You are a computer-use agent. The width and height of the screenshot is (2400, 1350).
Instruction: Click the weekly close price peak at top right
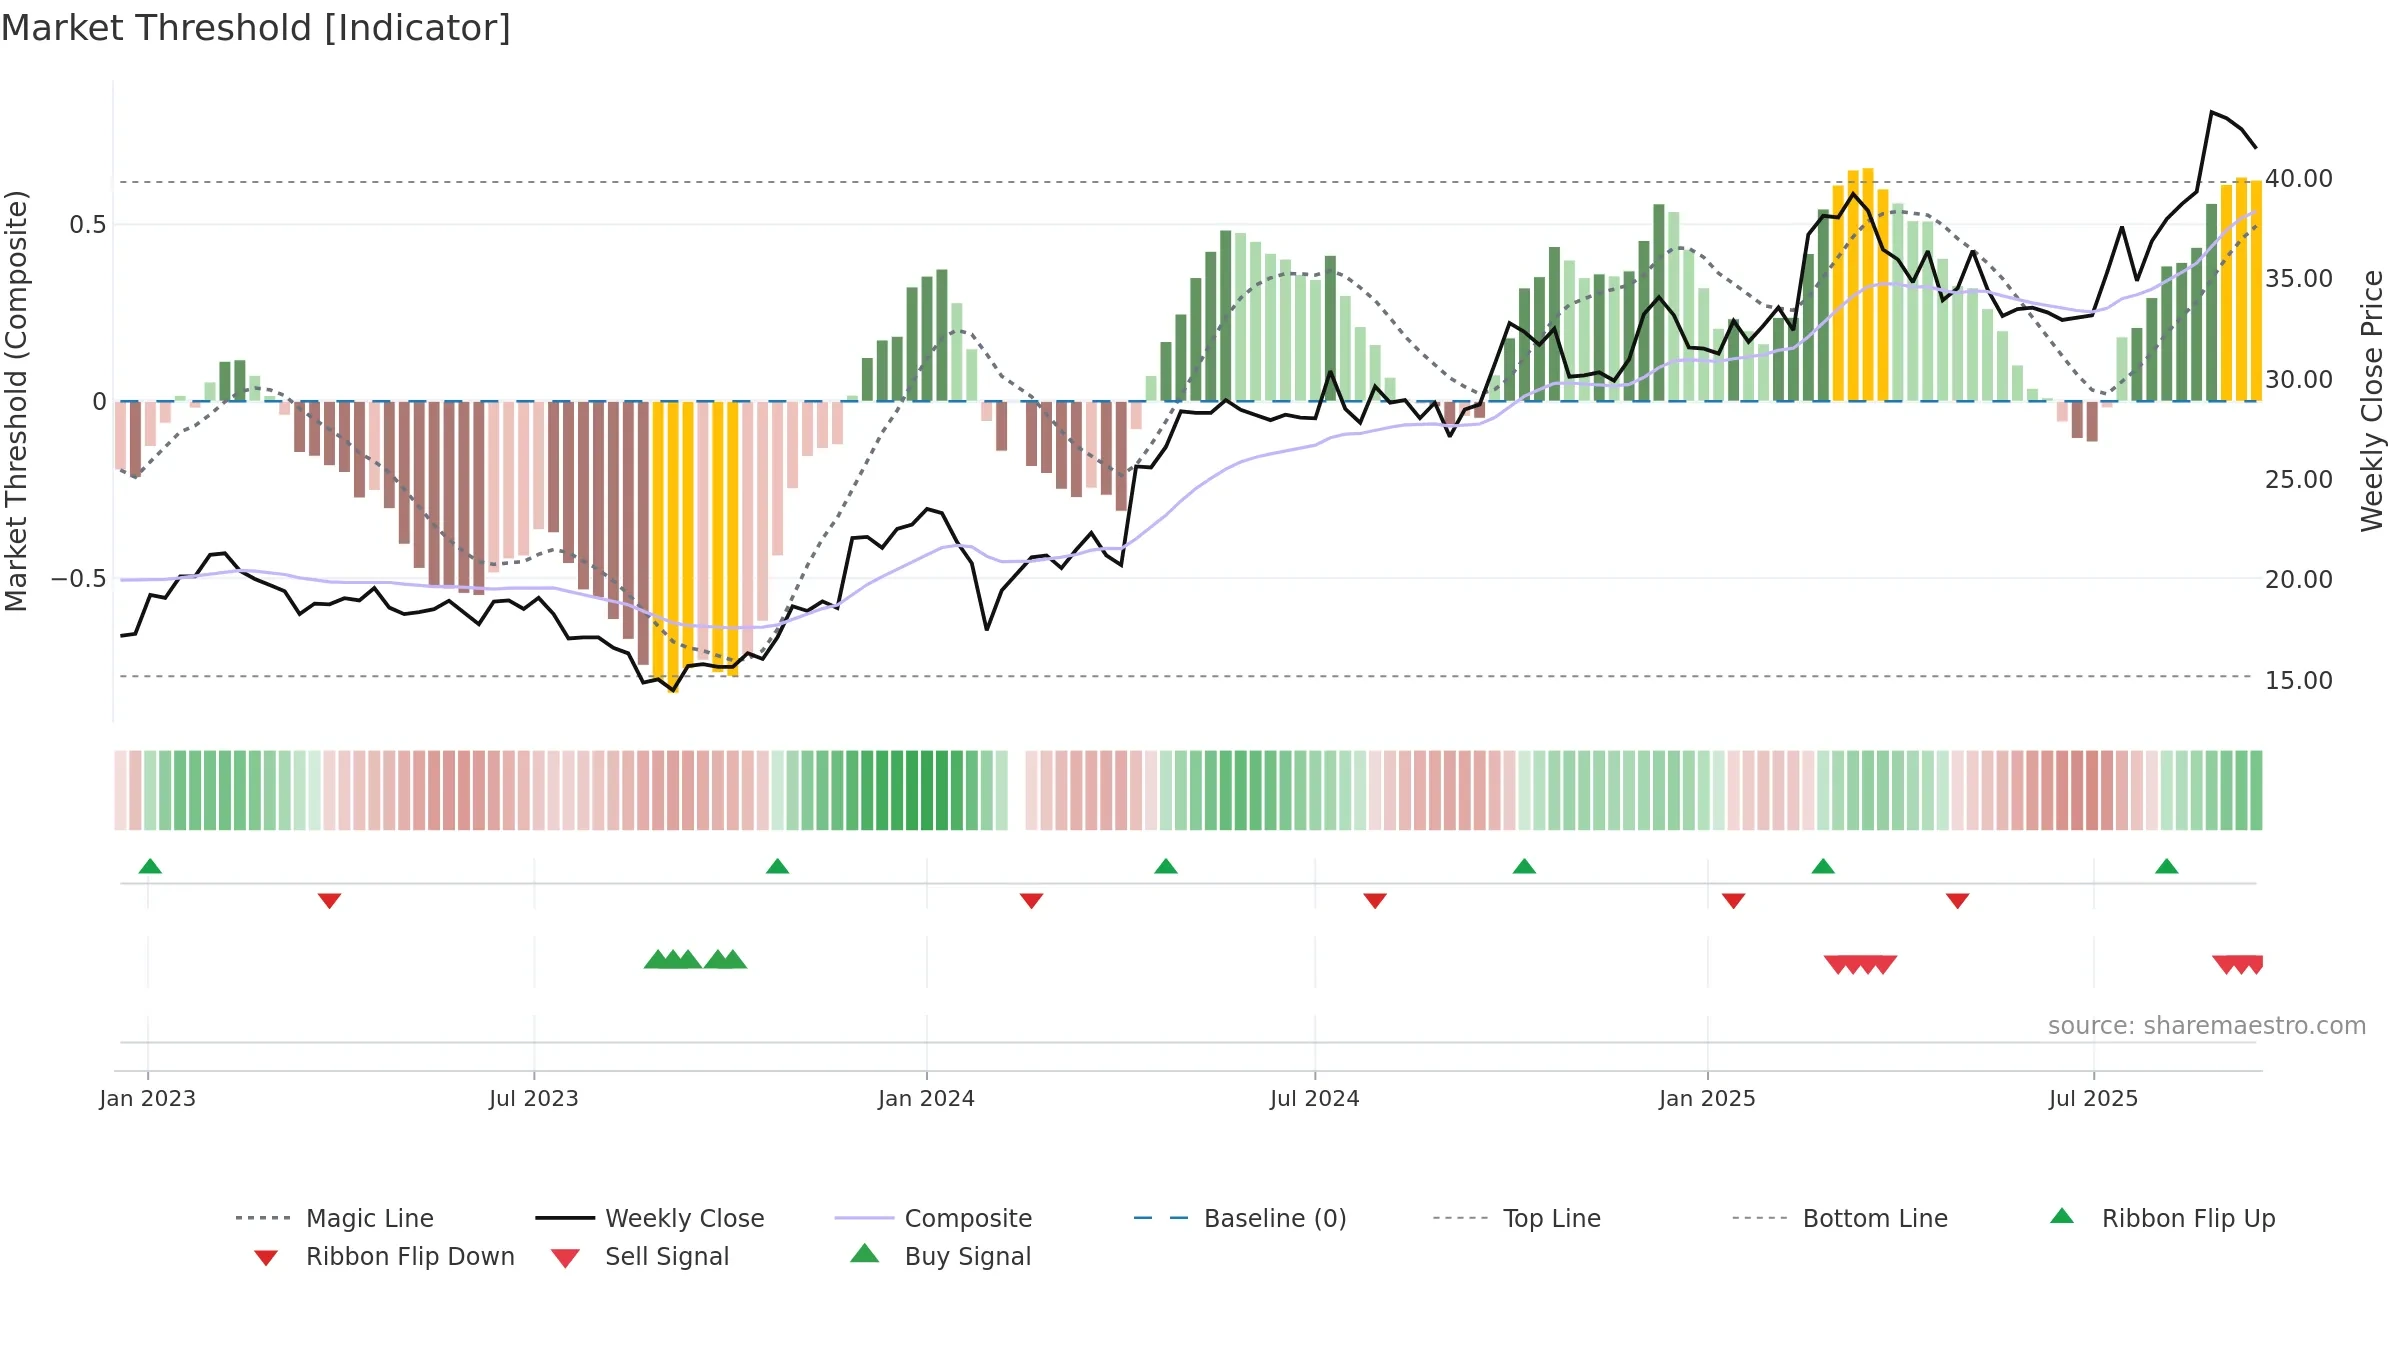(x=2211, y=113)
